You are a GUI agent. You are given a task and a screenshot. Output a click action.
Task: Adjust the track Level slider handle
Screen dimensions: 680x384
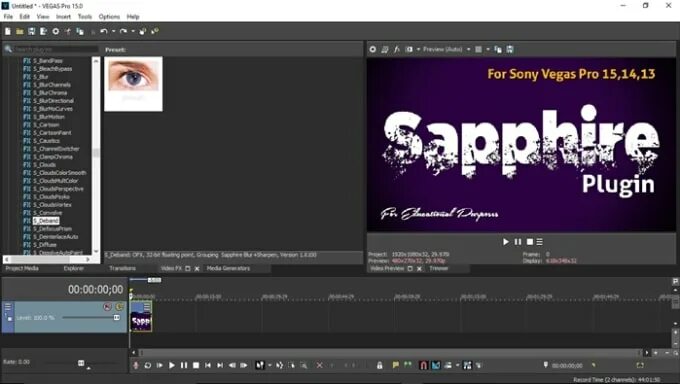pyautogui.click(x=117, y=318)
